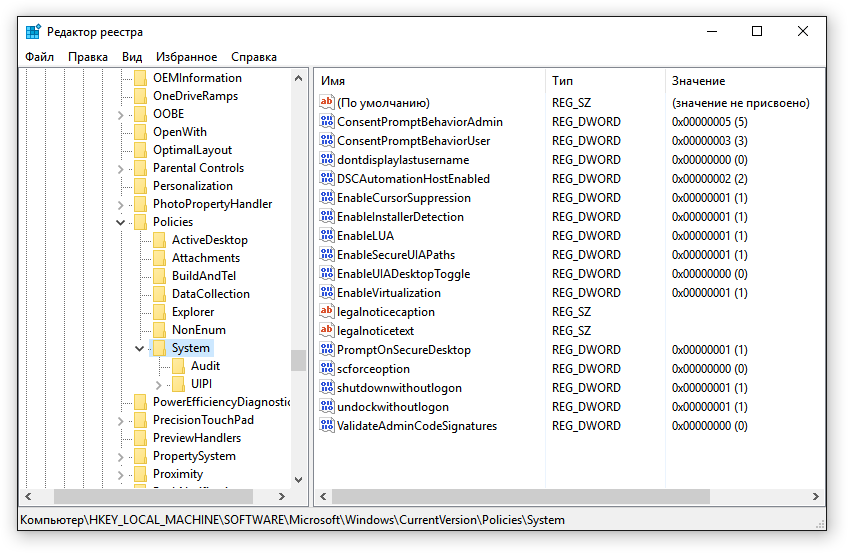Select the ActiveDesktop key
Viewport: 848px width, 553px height.
[209, 239]
